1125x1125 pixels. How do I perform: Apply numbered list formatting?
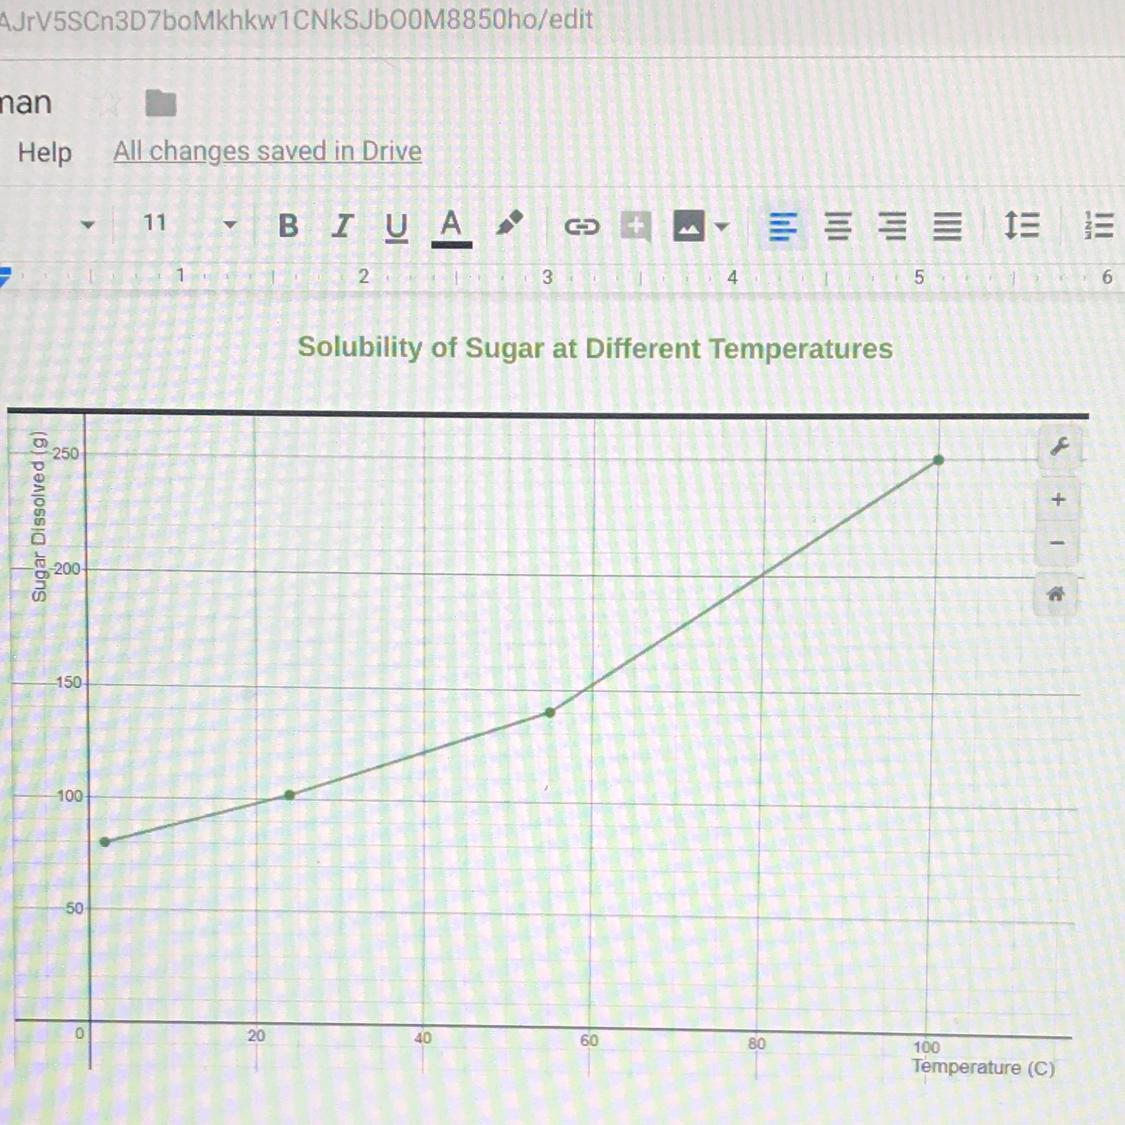point(1098,226)
